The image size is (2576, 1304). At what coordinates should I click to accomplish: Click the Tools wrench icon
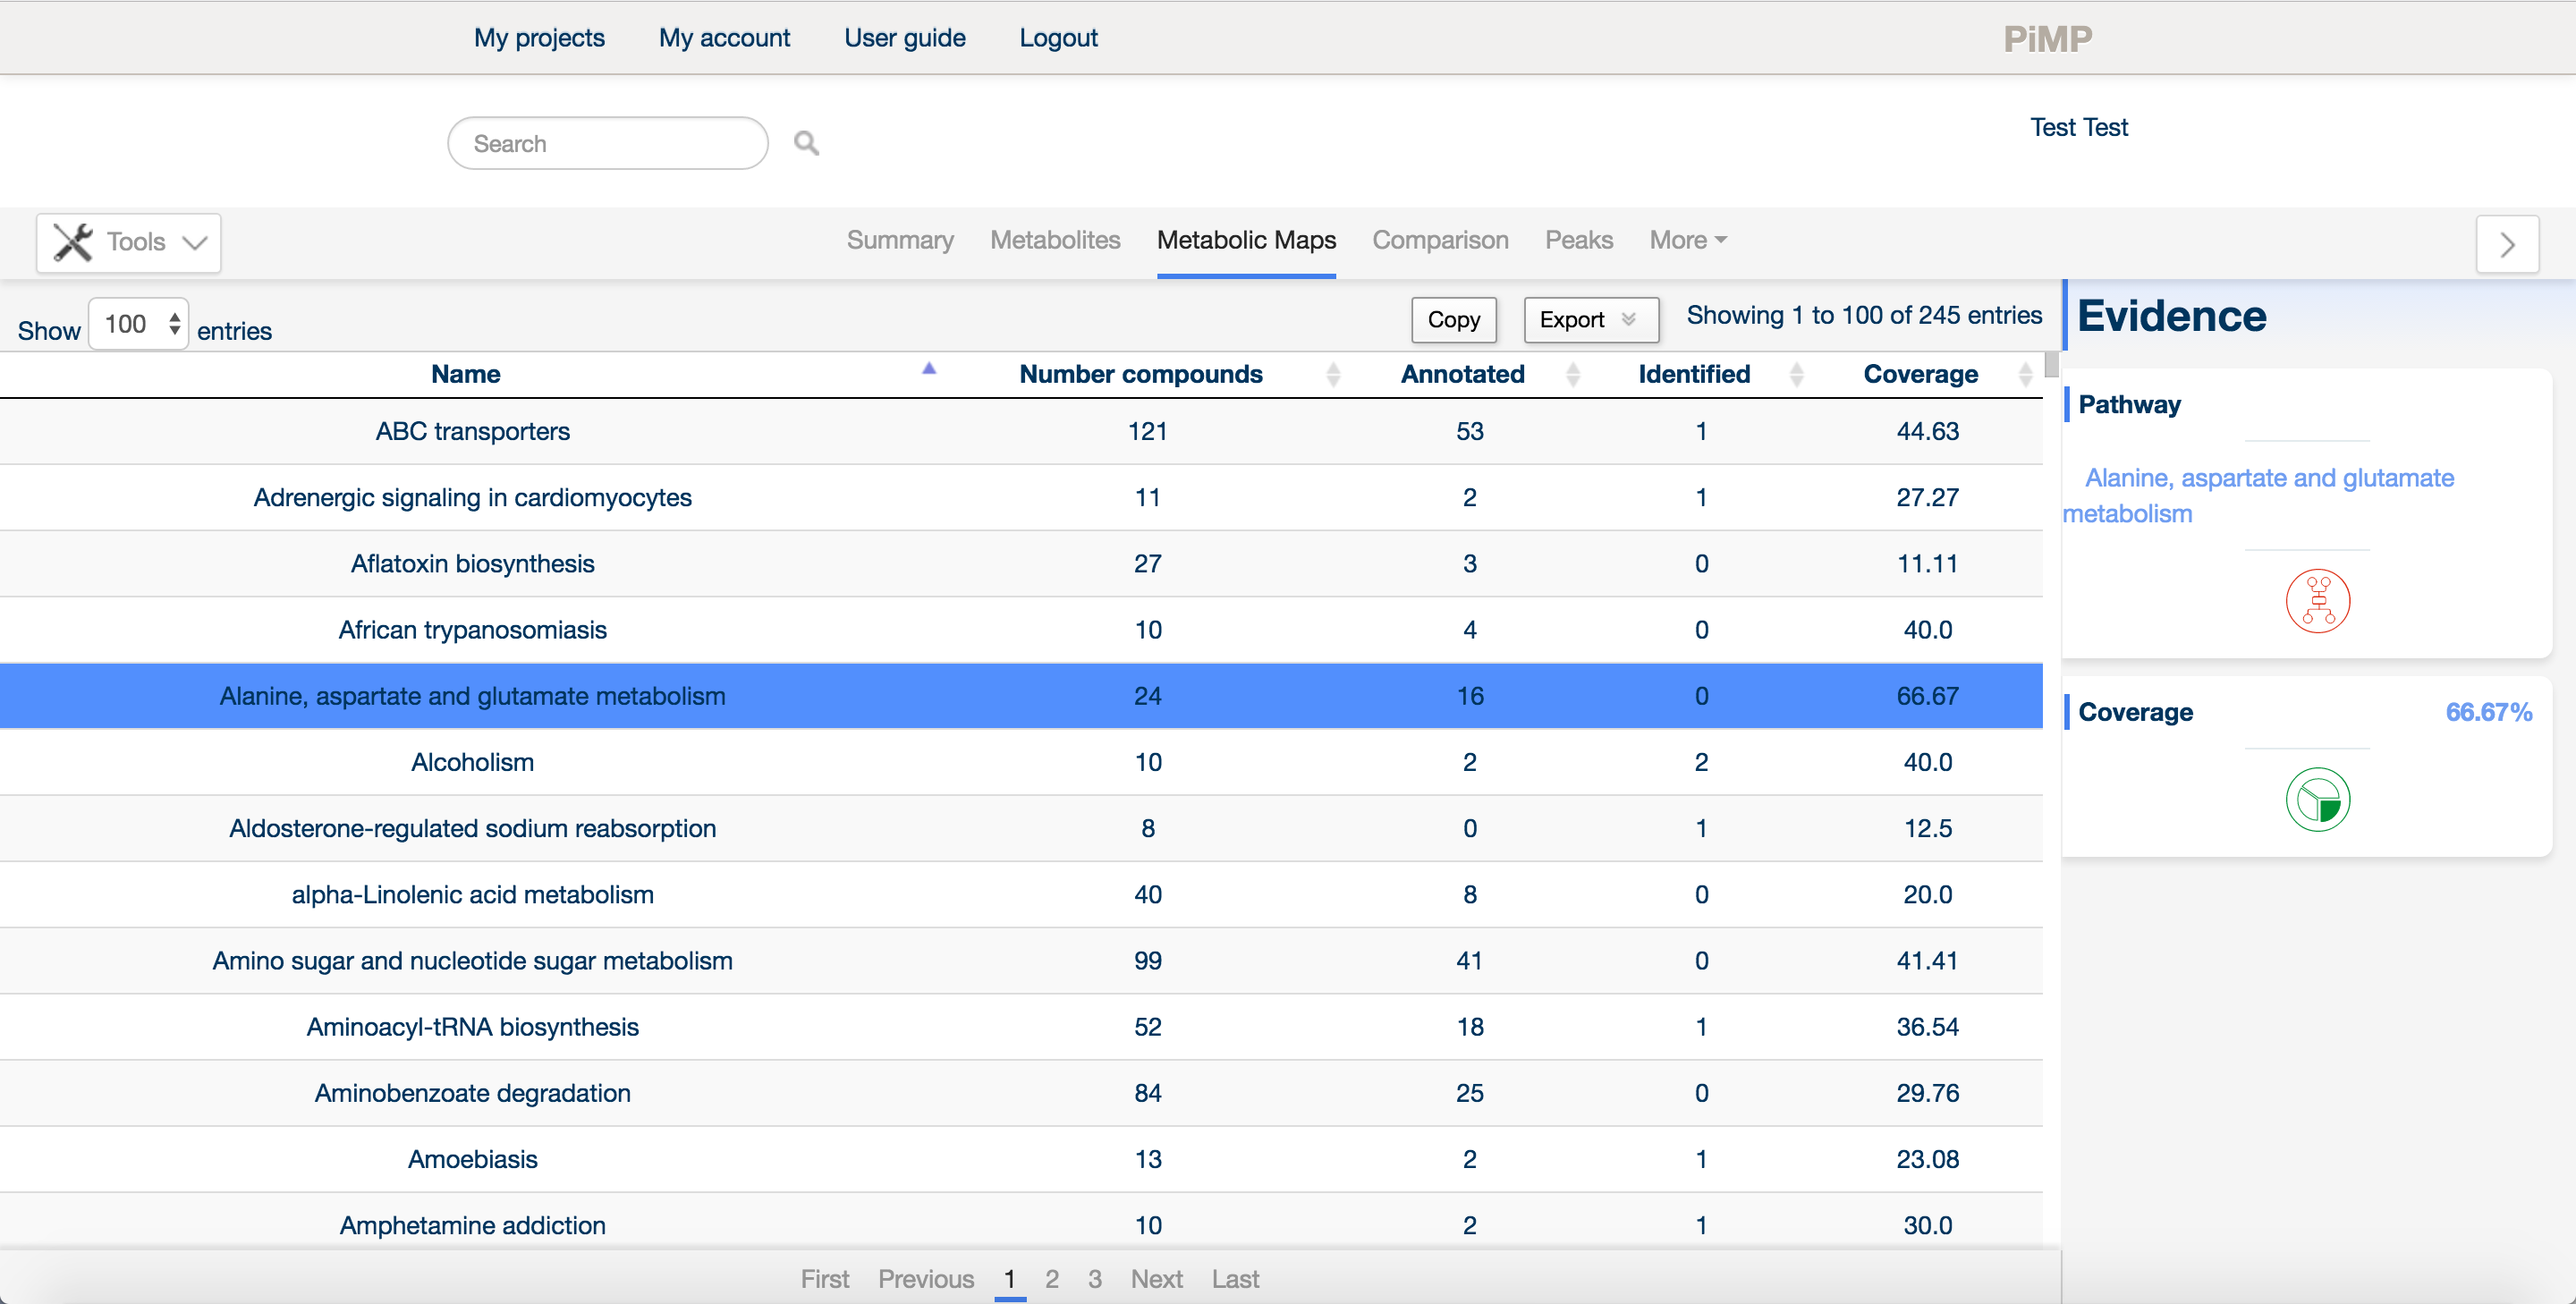tap(73, 242)
